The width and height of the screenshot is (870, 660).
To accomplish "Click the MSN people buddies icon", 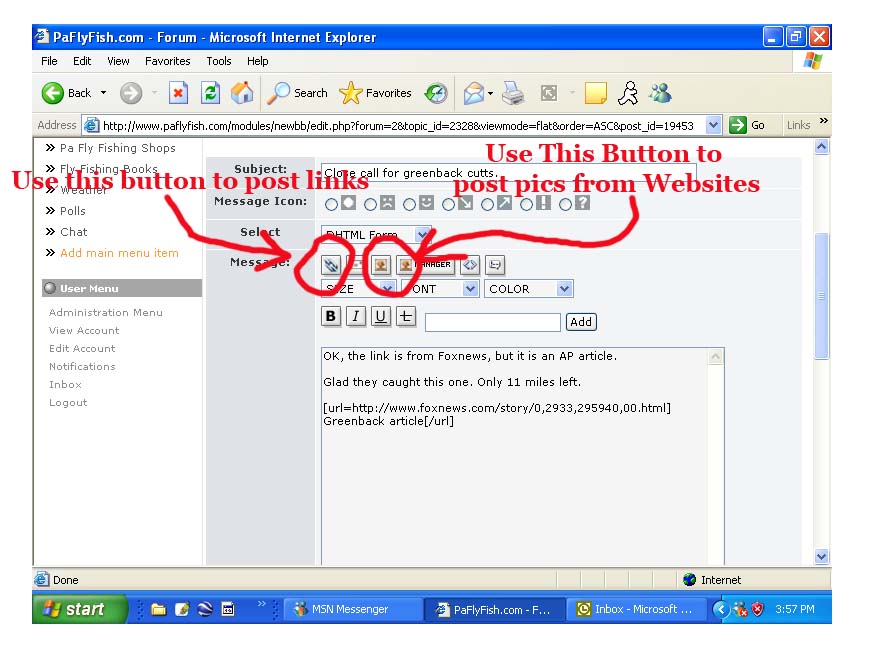I will [661, 93].
